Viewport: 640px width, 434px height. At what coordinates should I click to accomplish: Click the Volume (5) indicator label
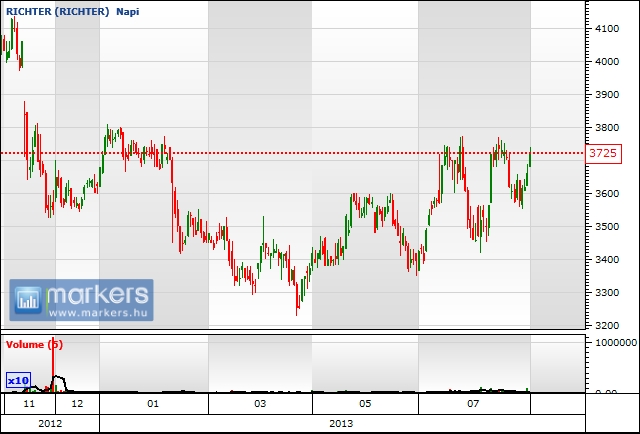34,345
